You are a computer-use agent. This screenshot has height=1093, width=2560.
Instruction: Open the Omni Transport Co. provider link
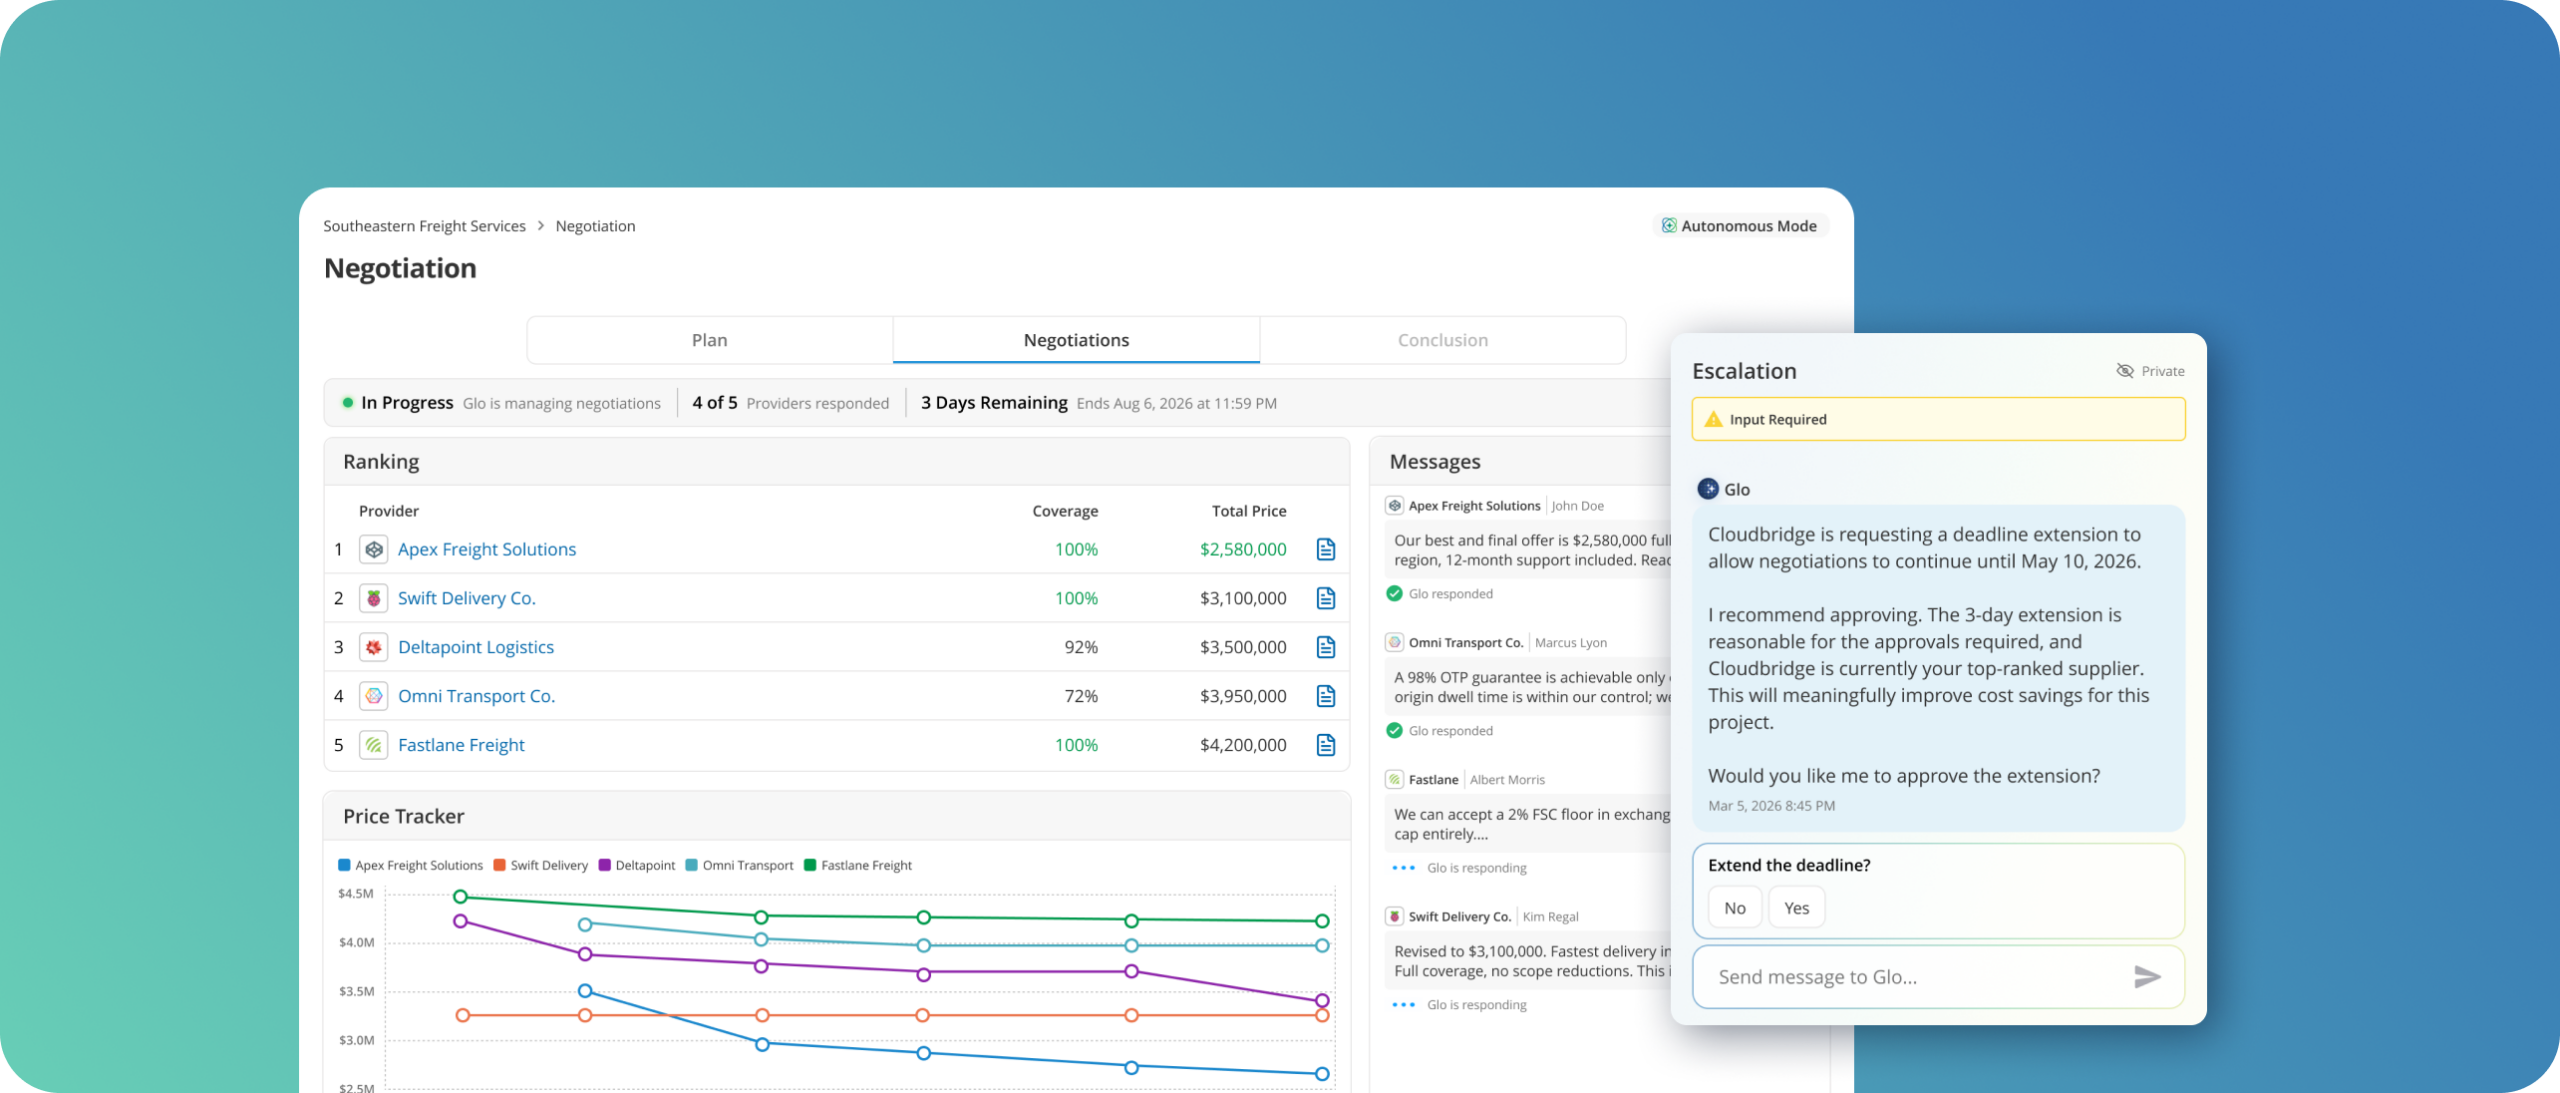[476, 696]
